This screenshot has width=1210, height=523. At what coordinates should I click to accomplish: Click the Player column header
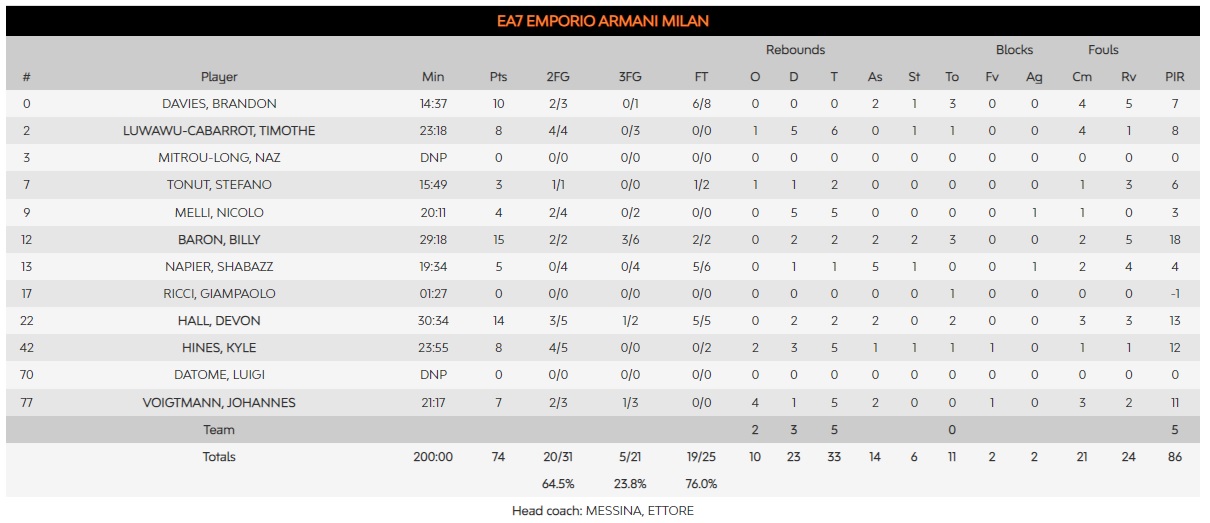[x=219, y=77]
